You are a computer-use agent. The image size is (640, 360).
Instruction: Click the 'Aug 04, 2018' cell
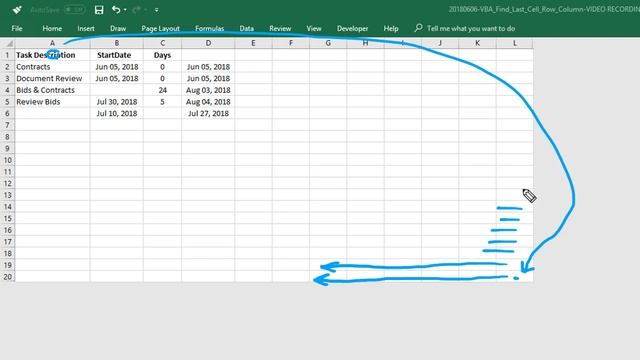click(208, 102)
